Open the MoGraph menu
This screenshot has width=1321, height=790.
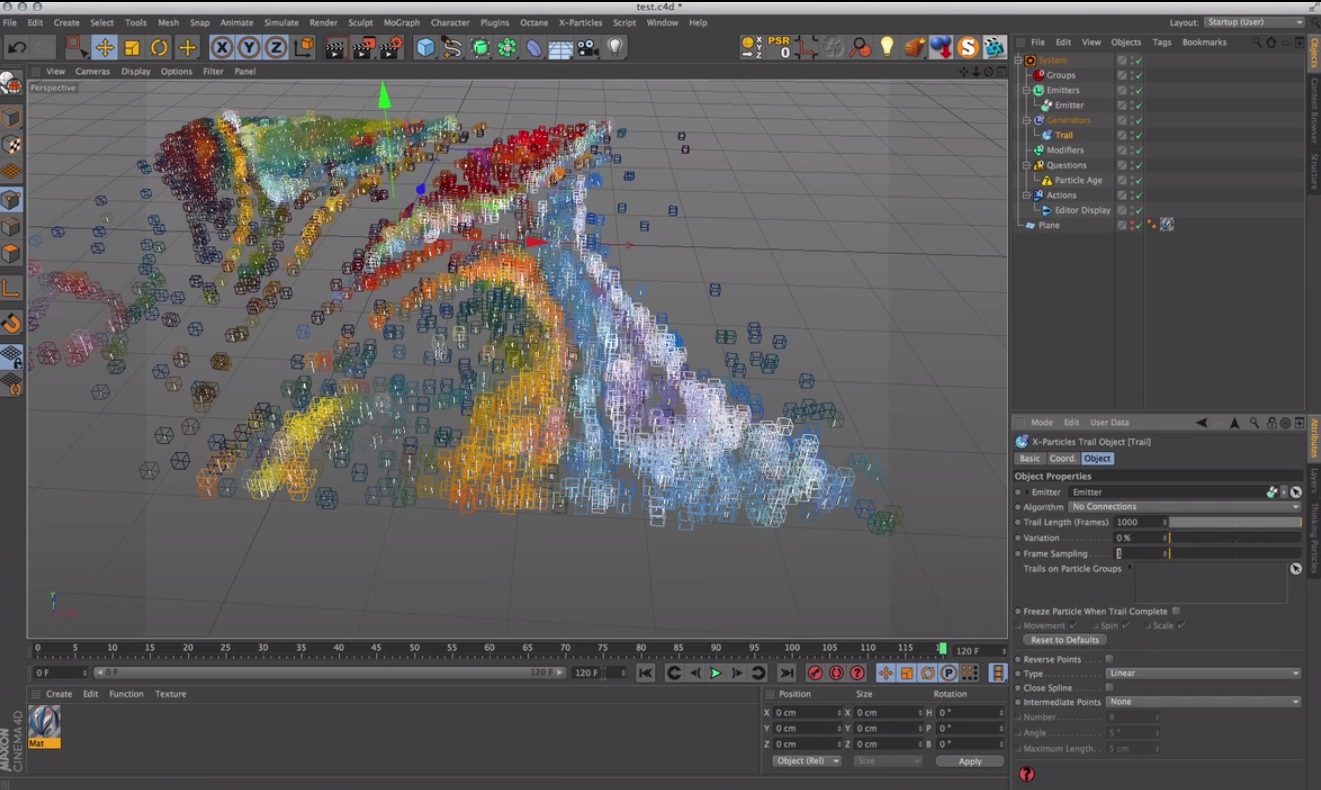tap(402, 22)
